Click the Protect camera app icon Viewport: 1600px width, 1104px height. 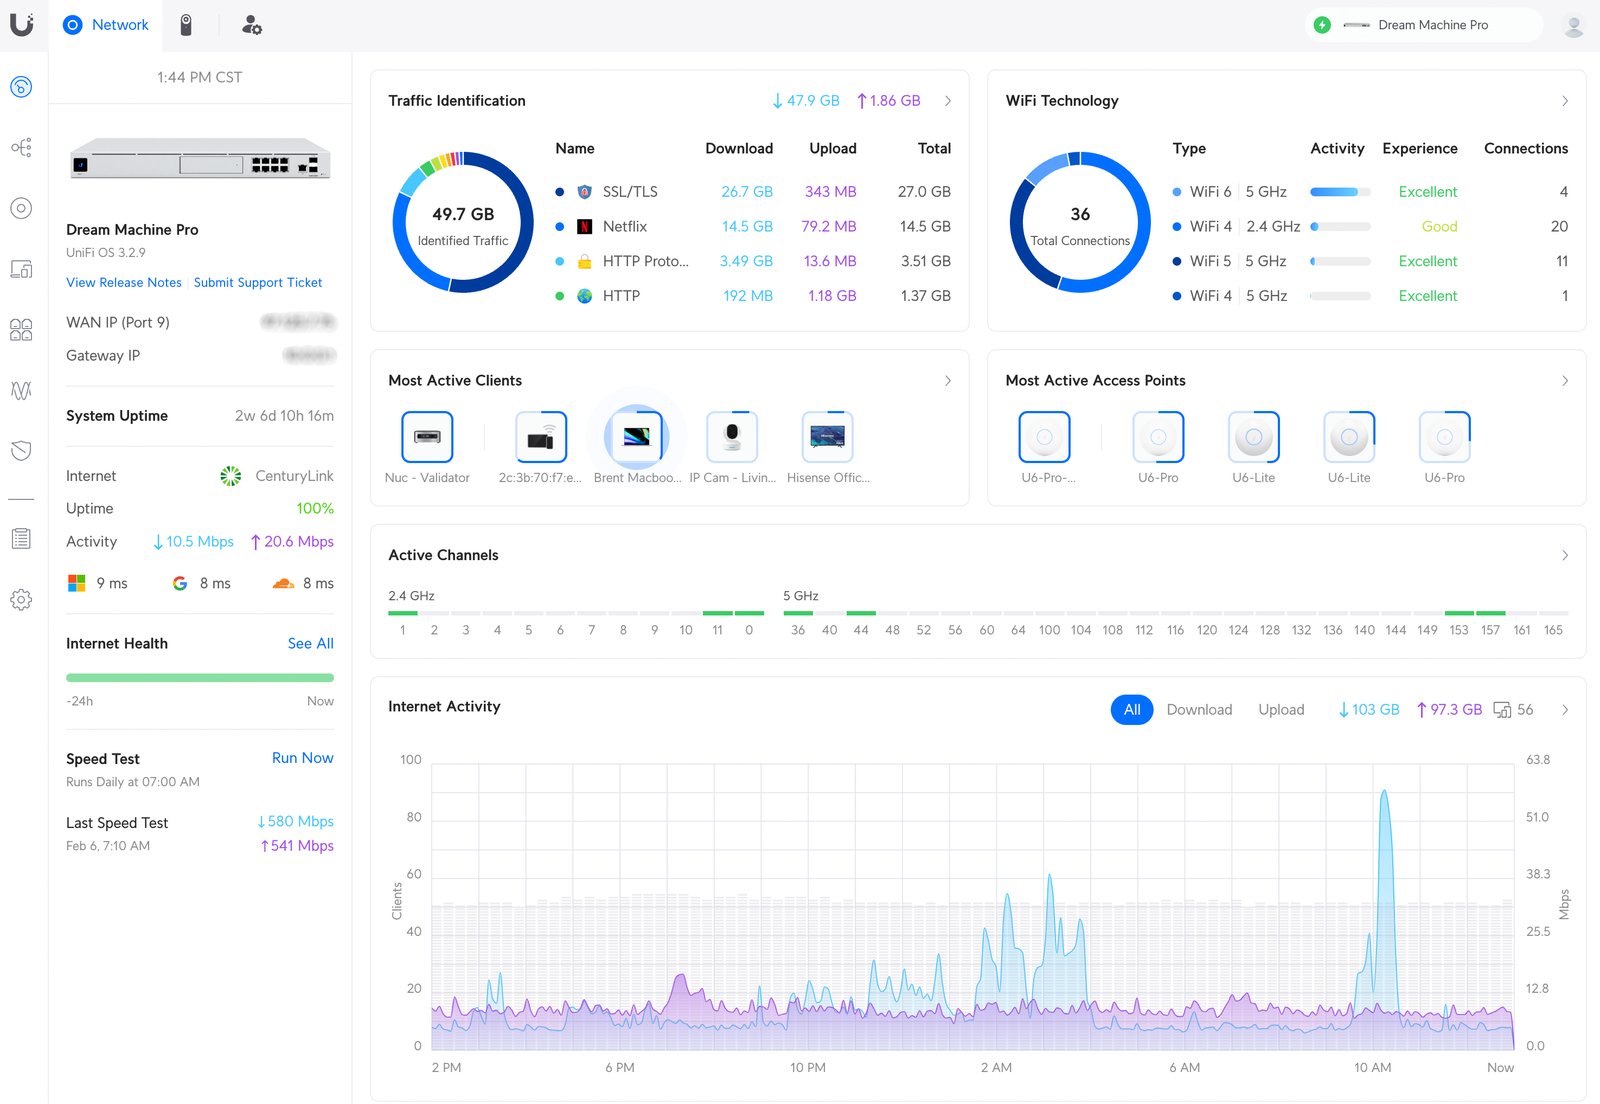coord(186,25)
